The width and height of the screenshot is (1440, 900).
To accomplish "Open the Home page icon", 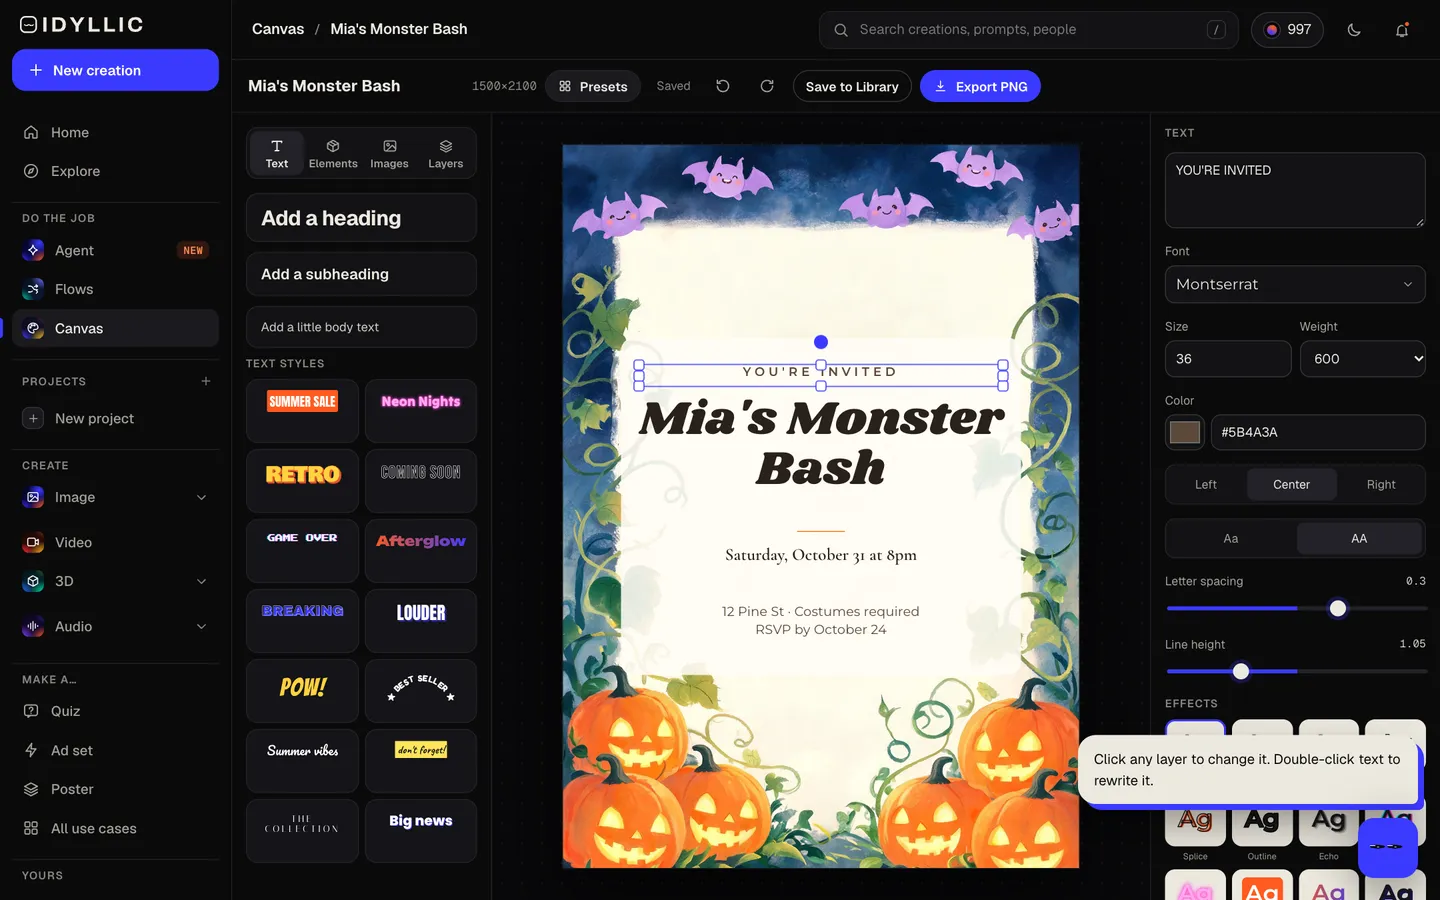I will [x=31, y=132].
